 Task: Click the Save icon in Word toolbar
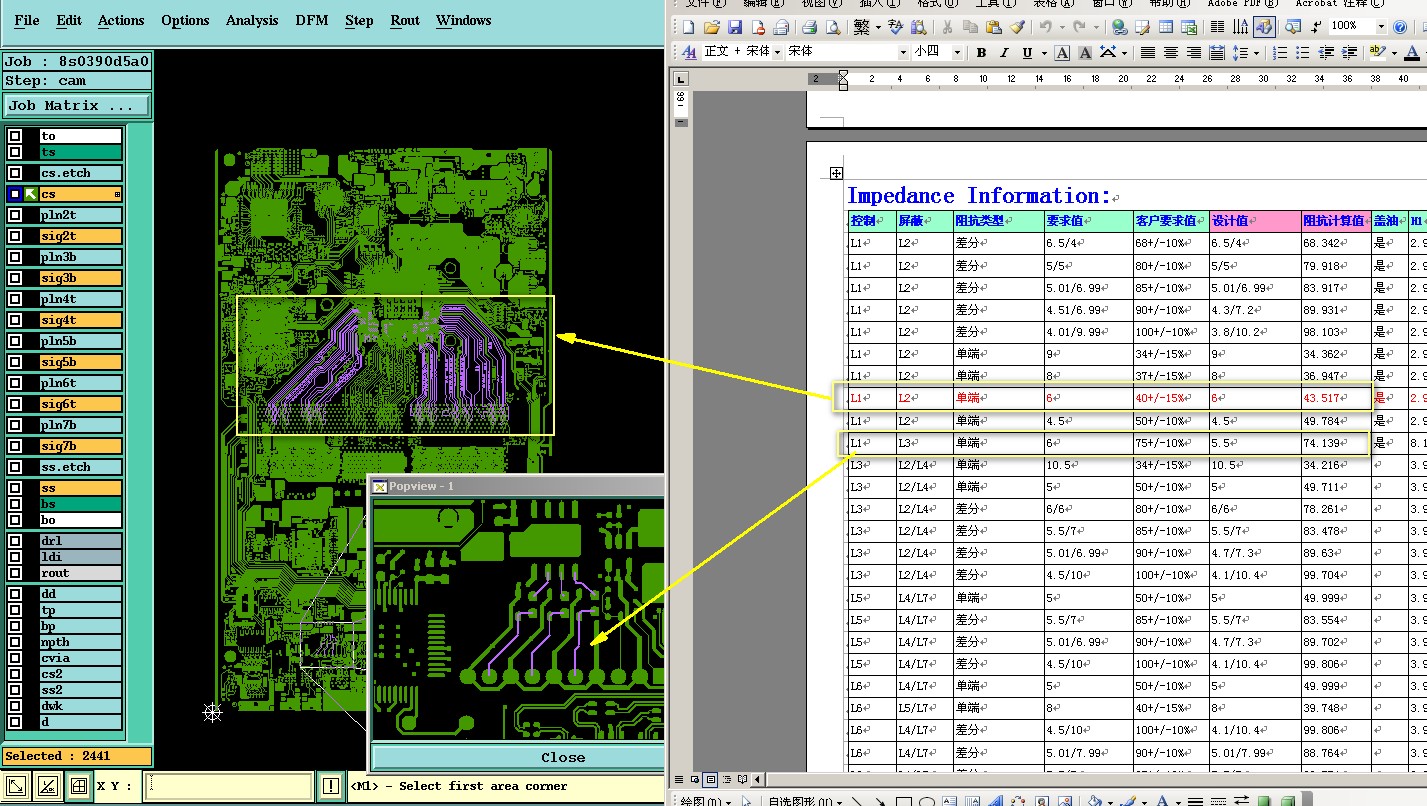[x=735, y=27]
